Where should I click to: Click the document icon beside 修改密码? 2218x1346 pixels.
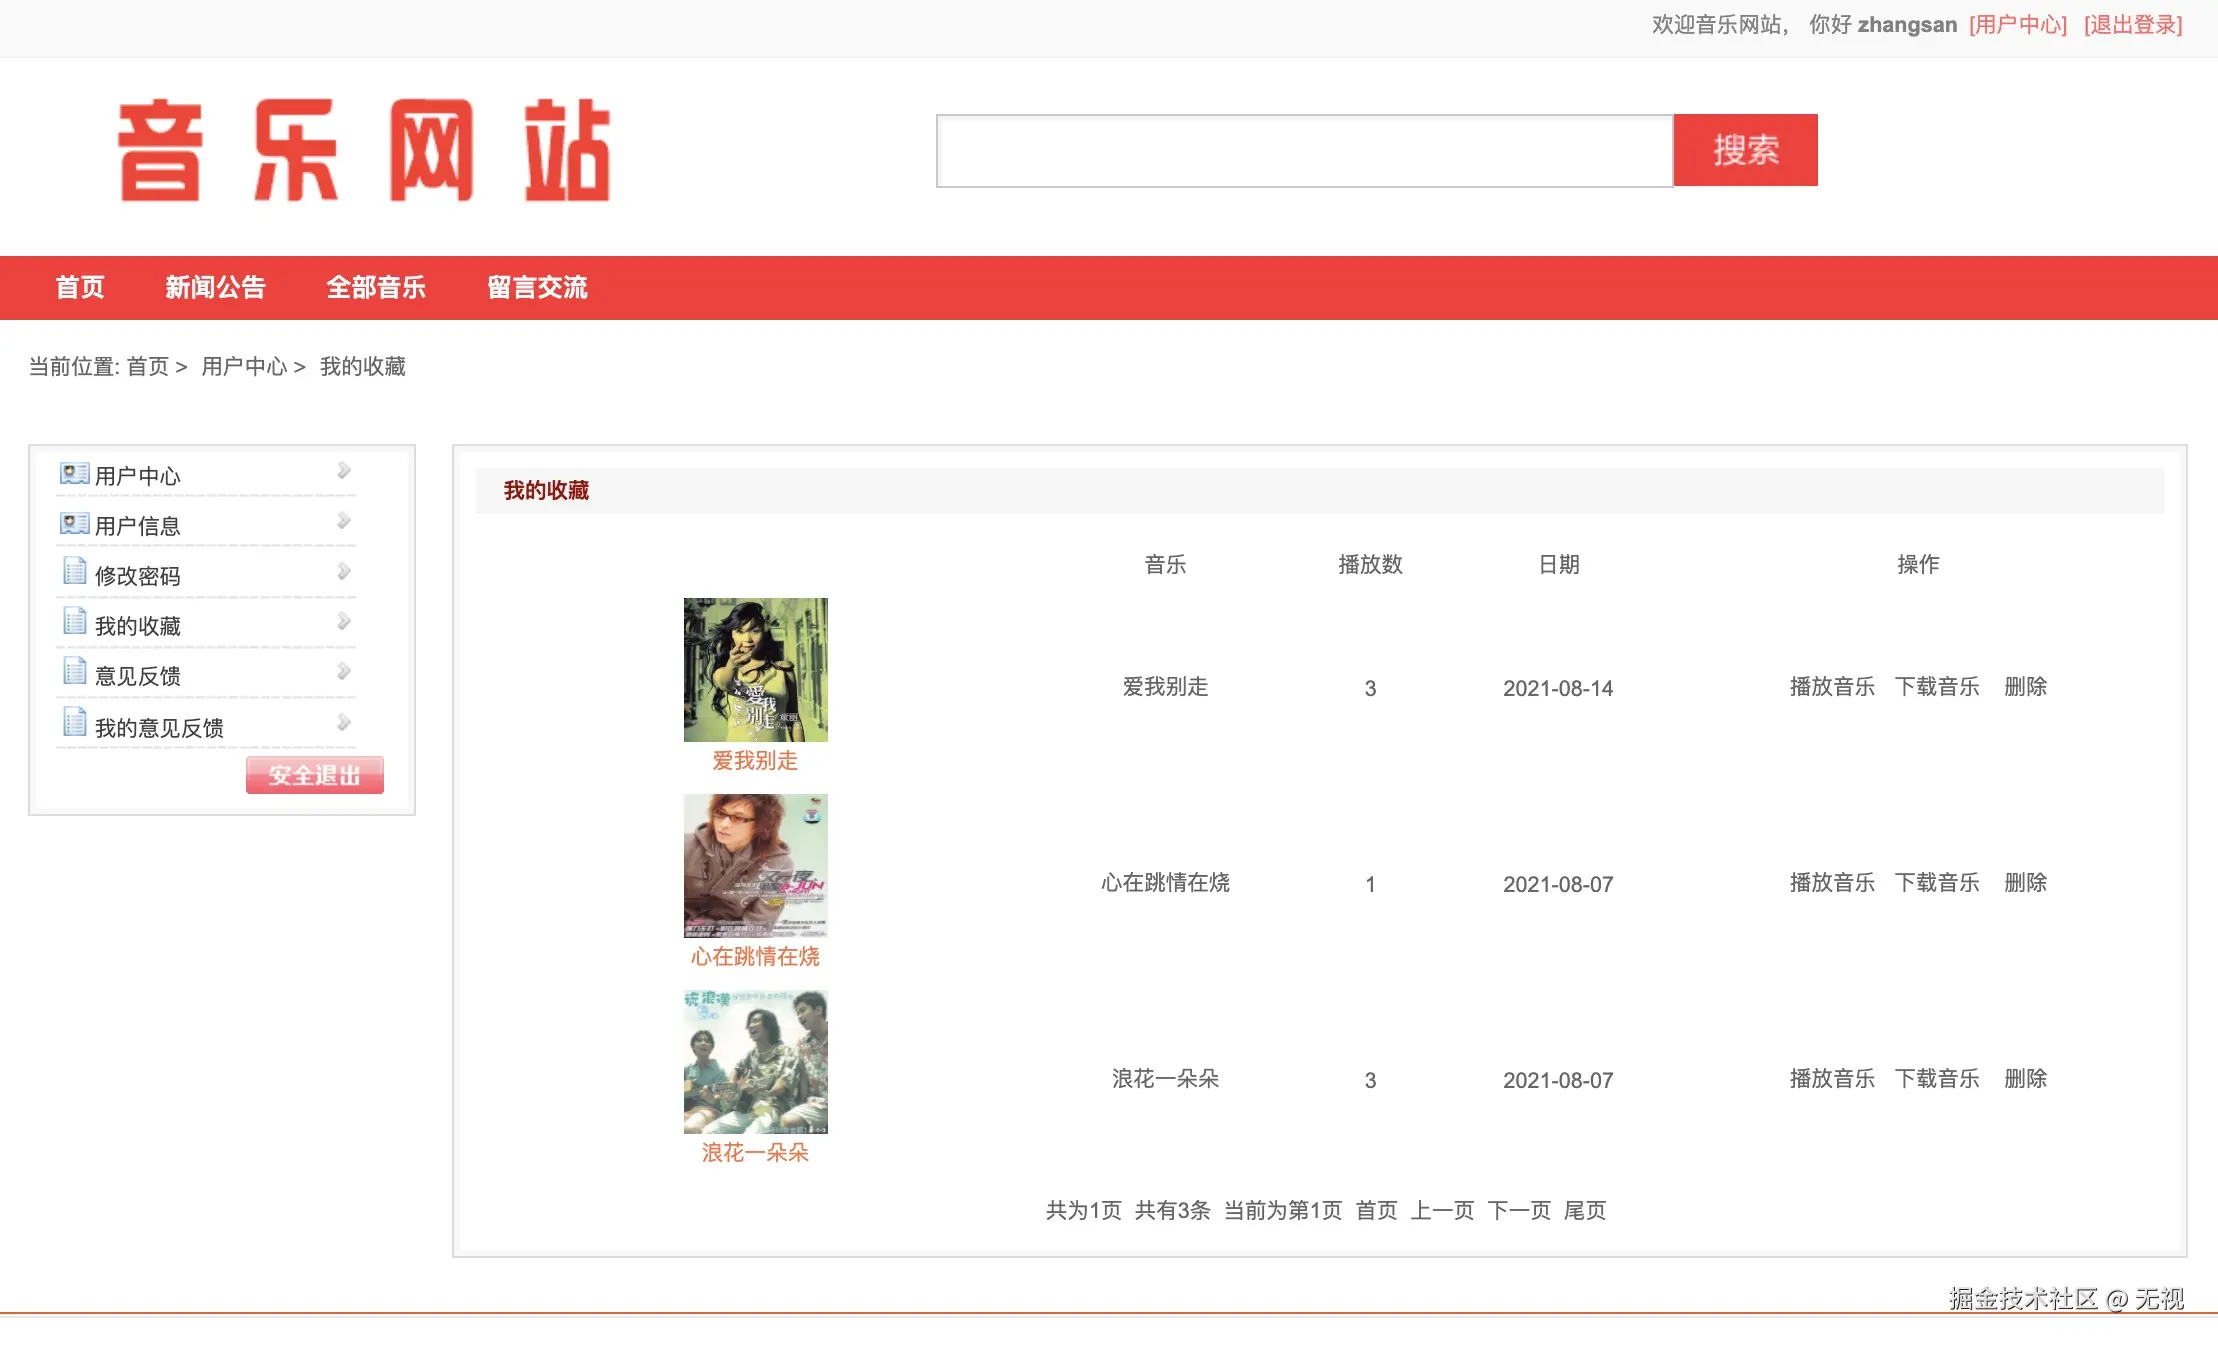click(x=74, y=571)
